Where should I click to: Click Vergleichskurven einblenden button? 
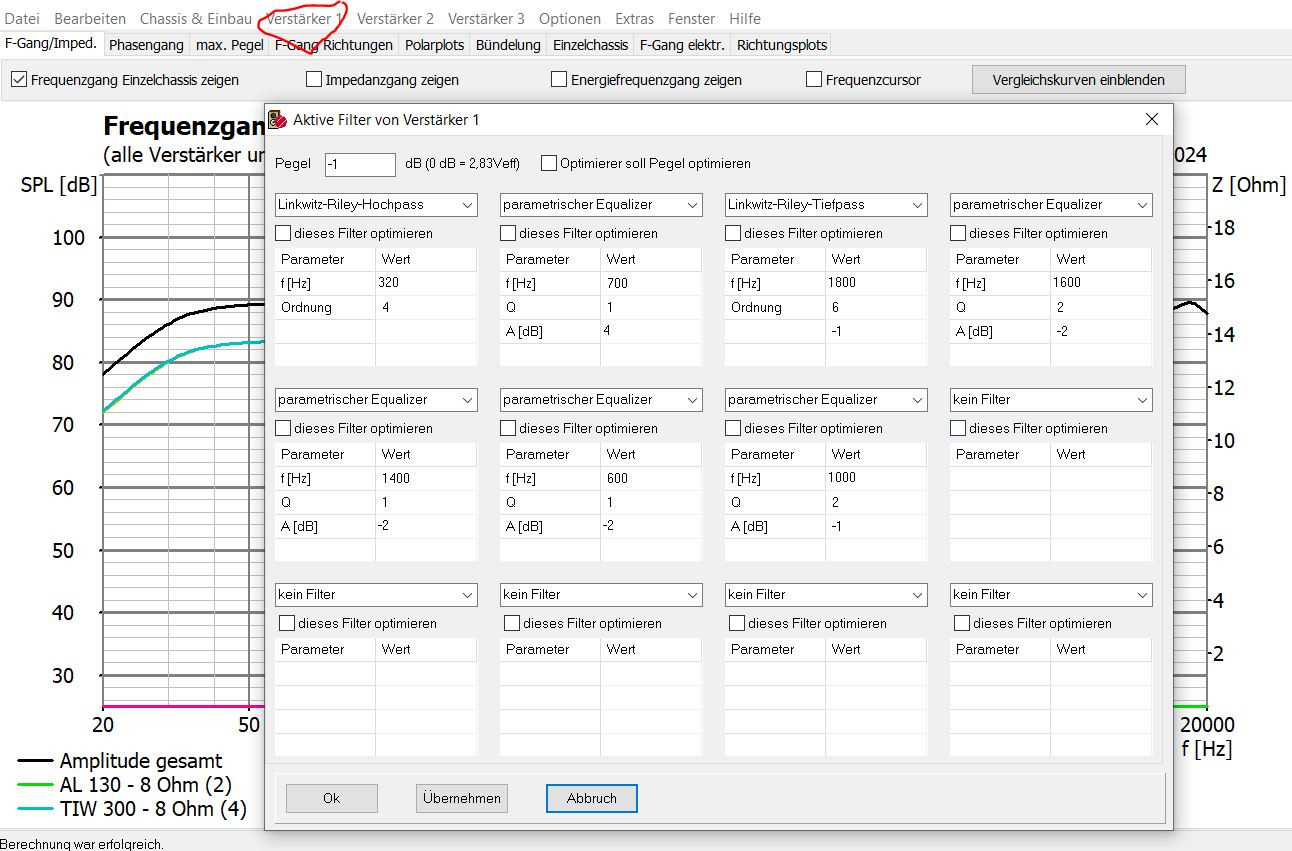point(1078,80)
